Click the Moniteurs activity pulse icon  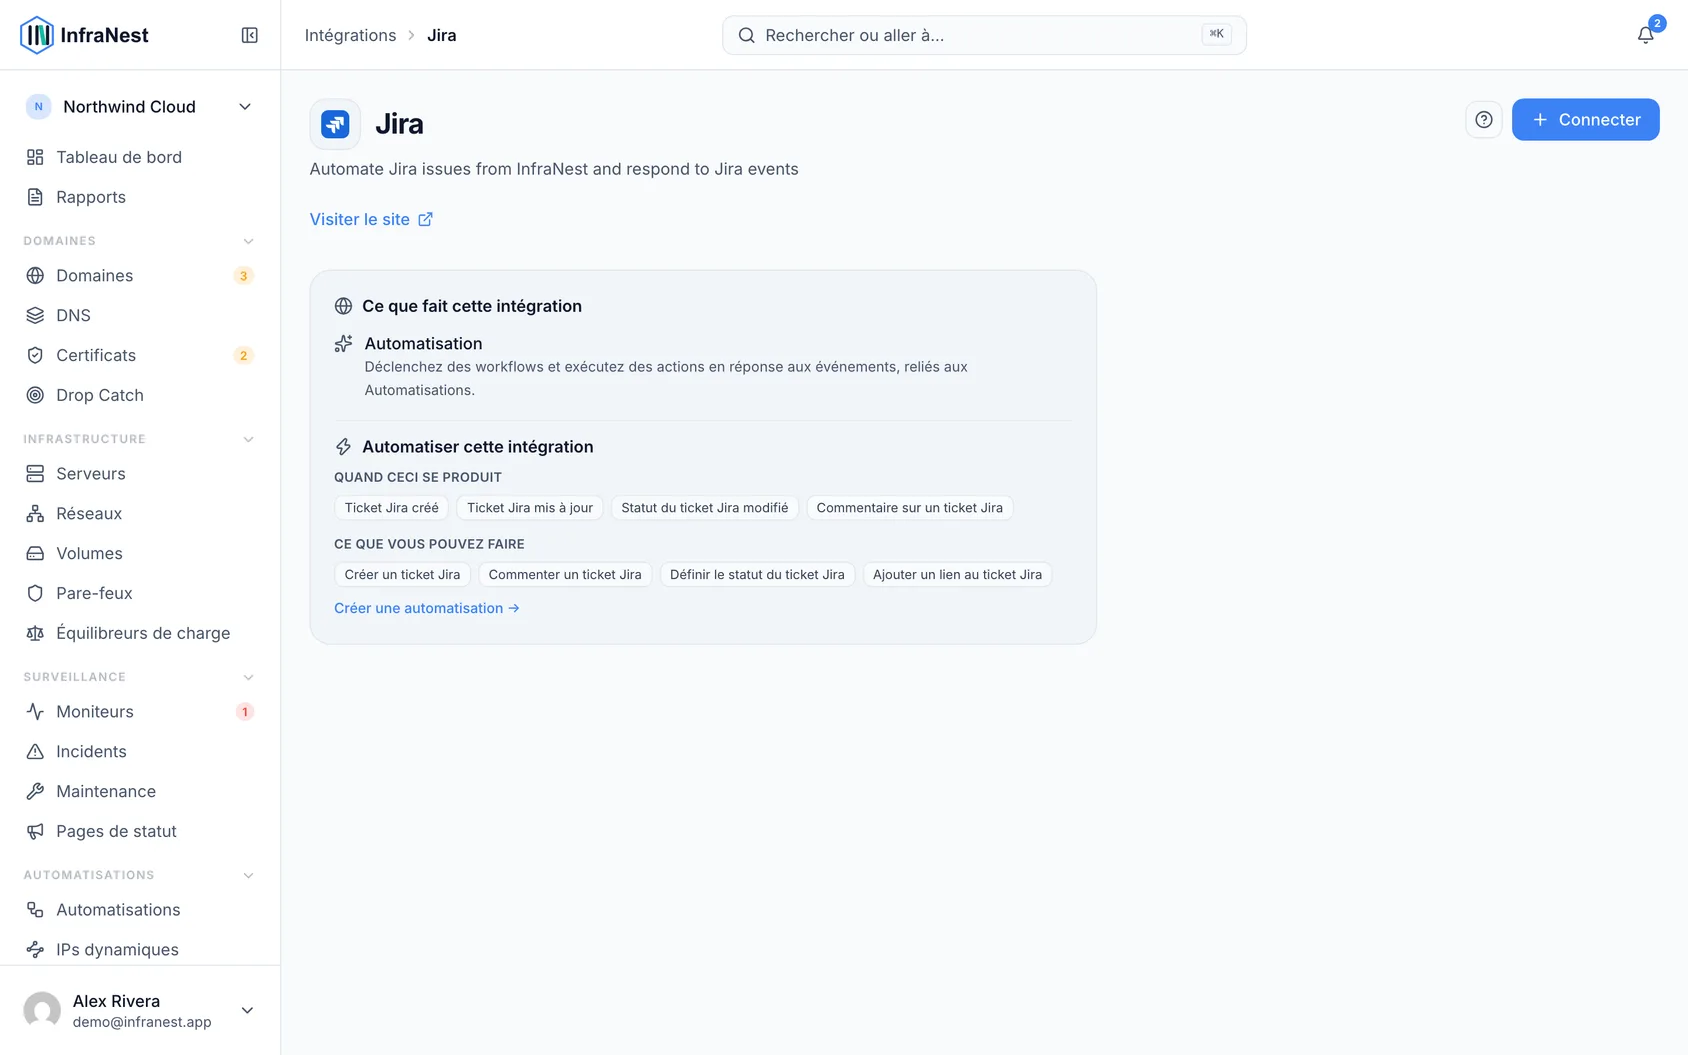pos(35,711)
